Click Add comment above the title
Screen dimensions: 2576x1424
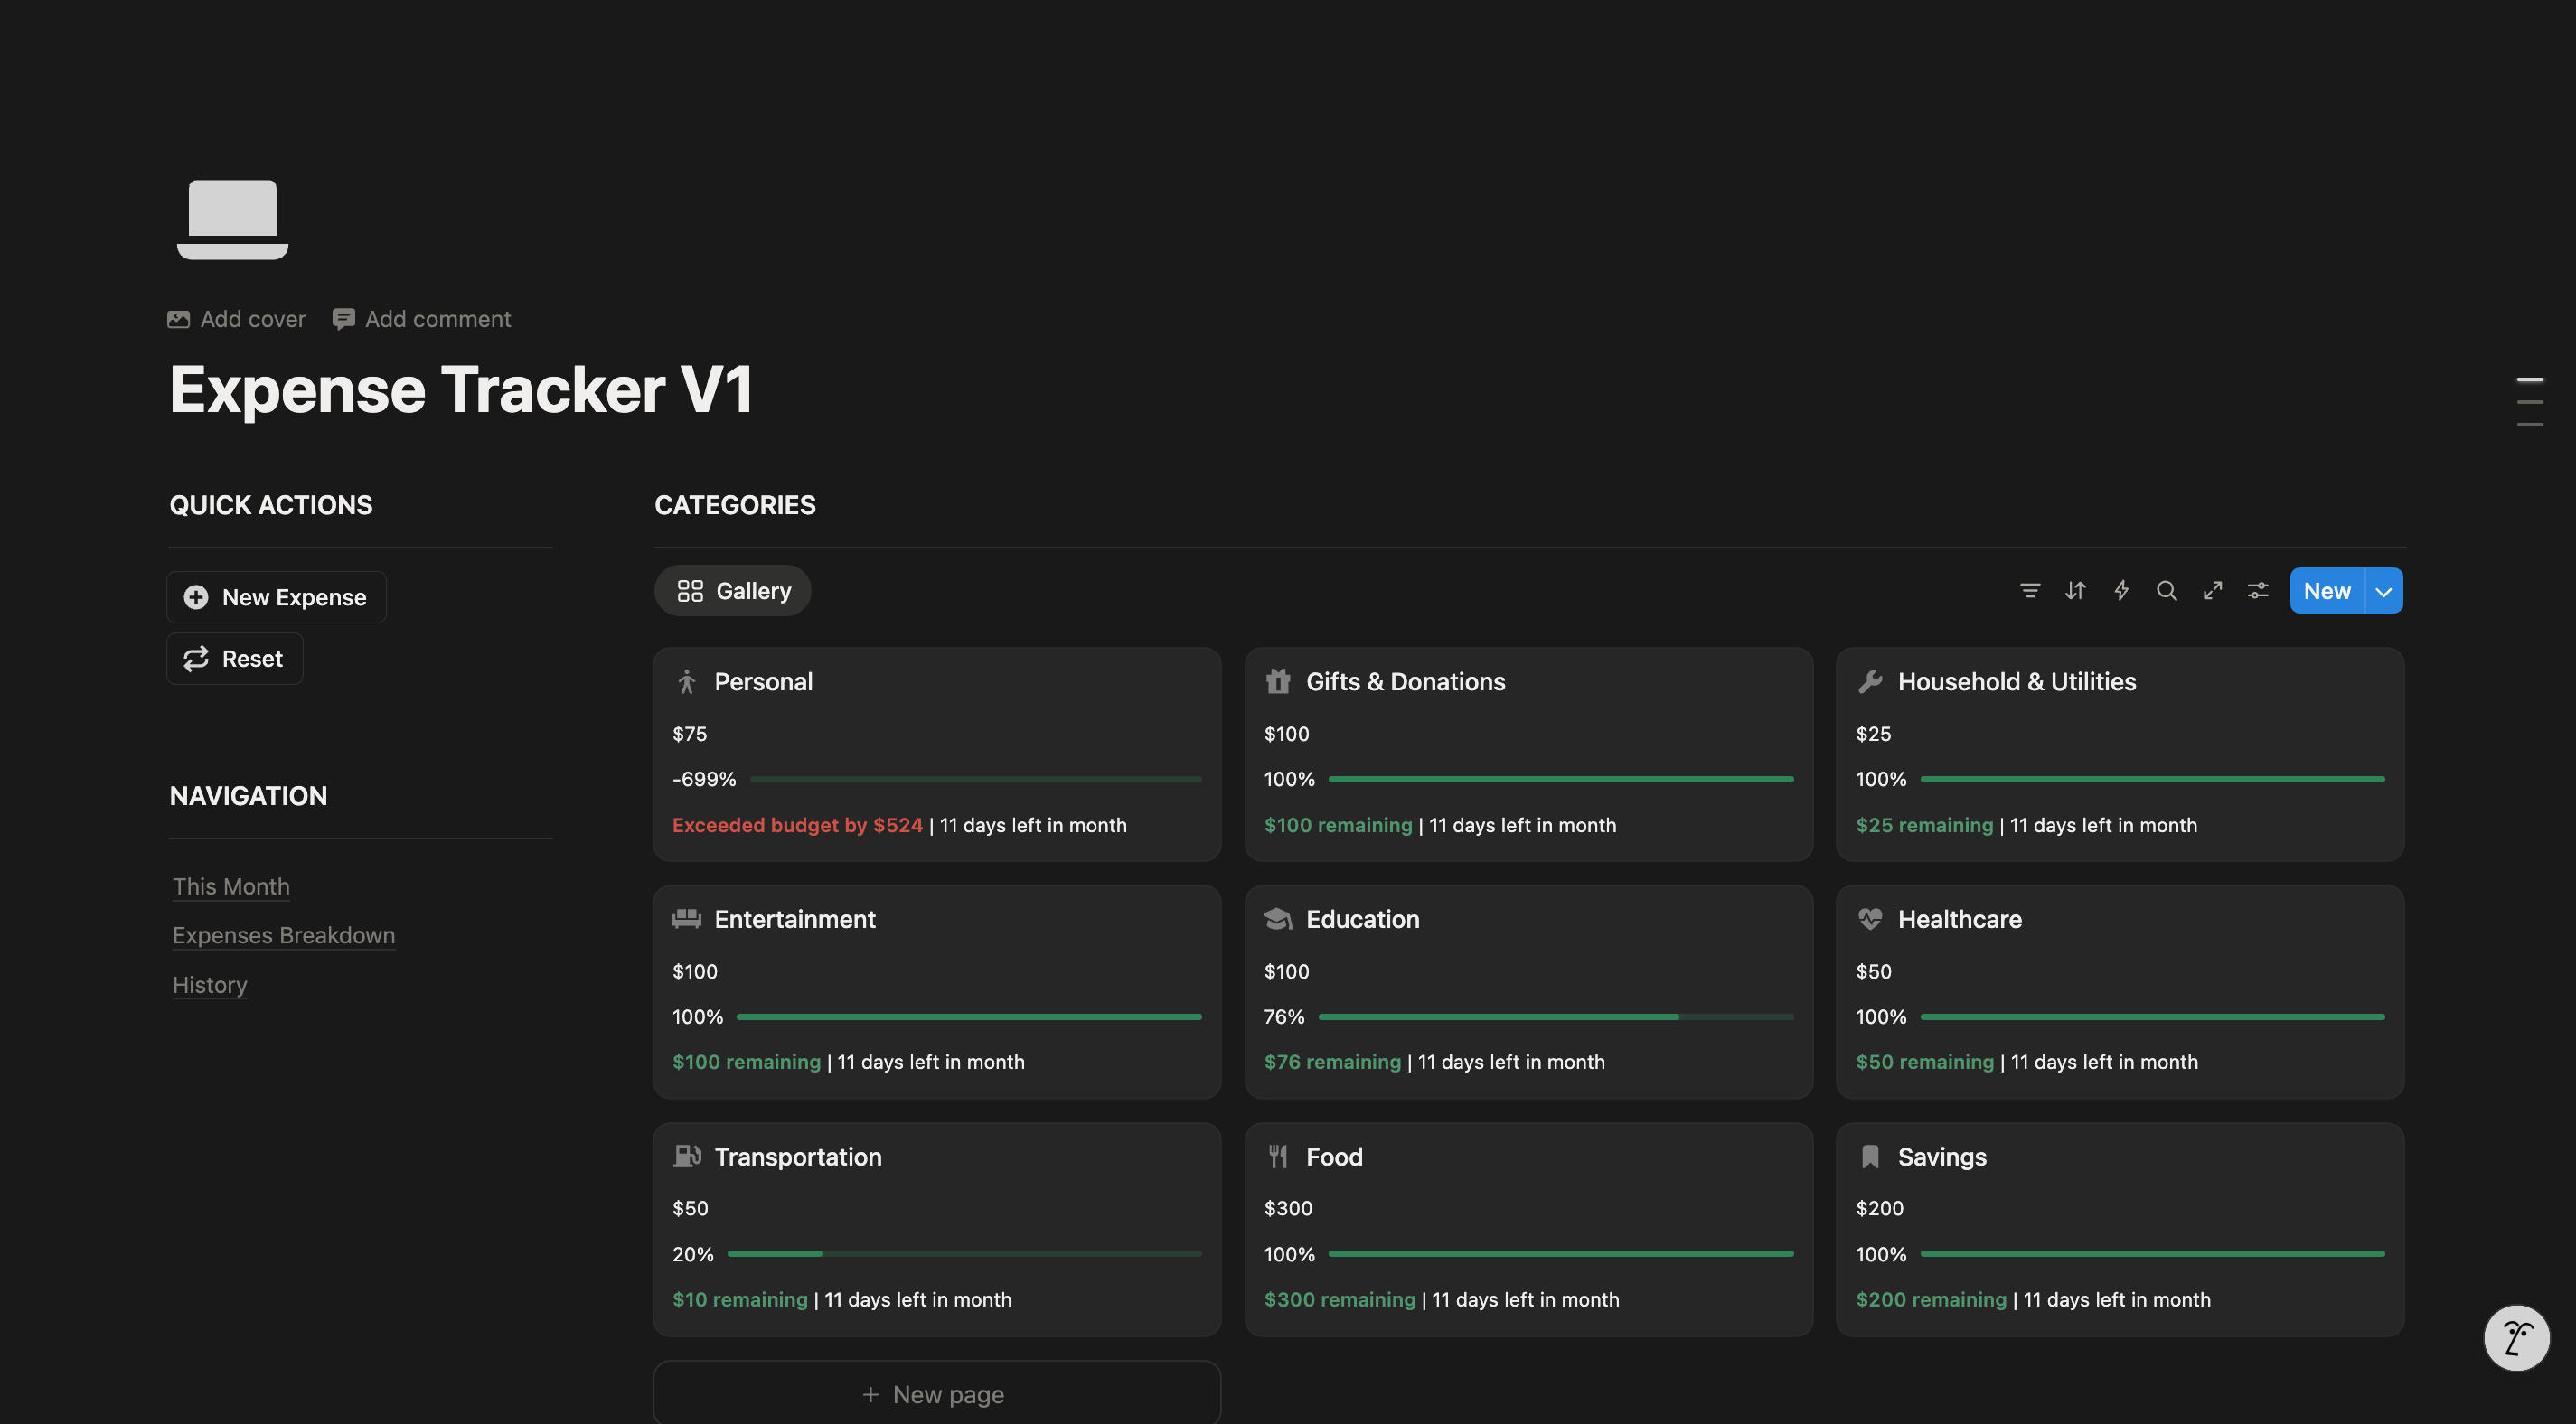(421, 319)
